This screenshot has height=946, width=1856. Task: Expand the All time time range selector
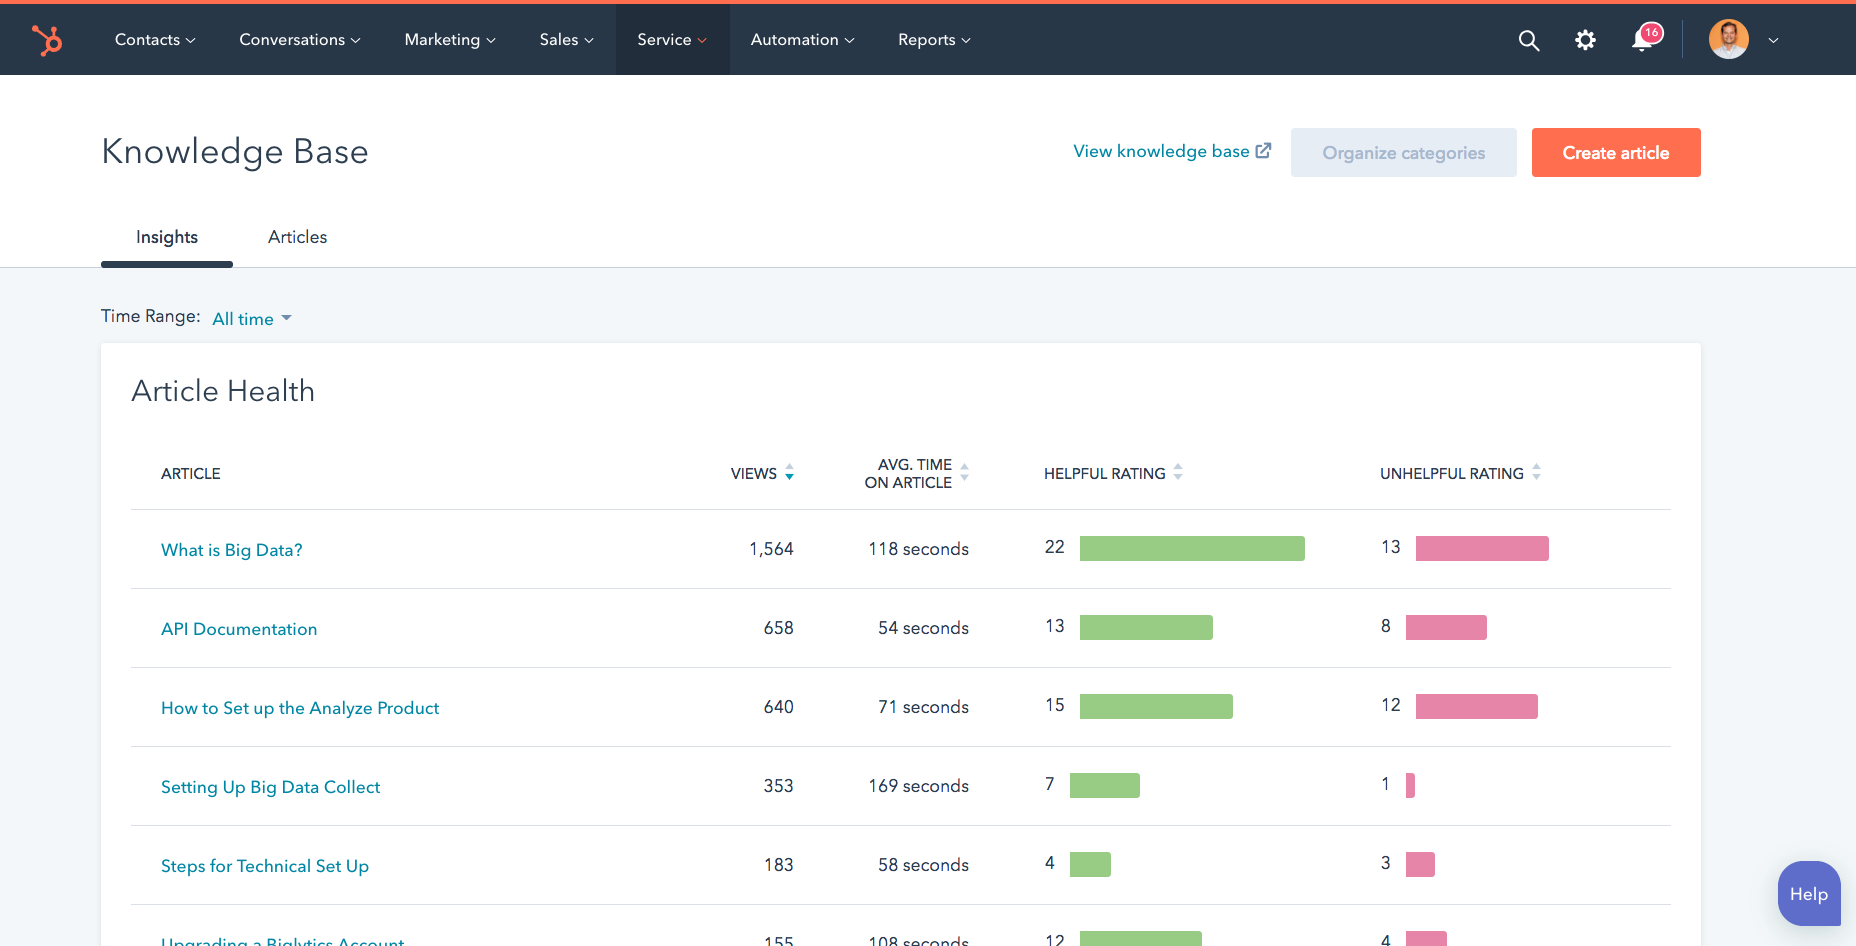click(250, 318)
